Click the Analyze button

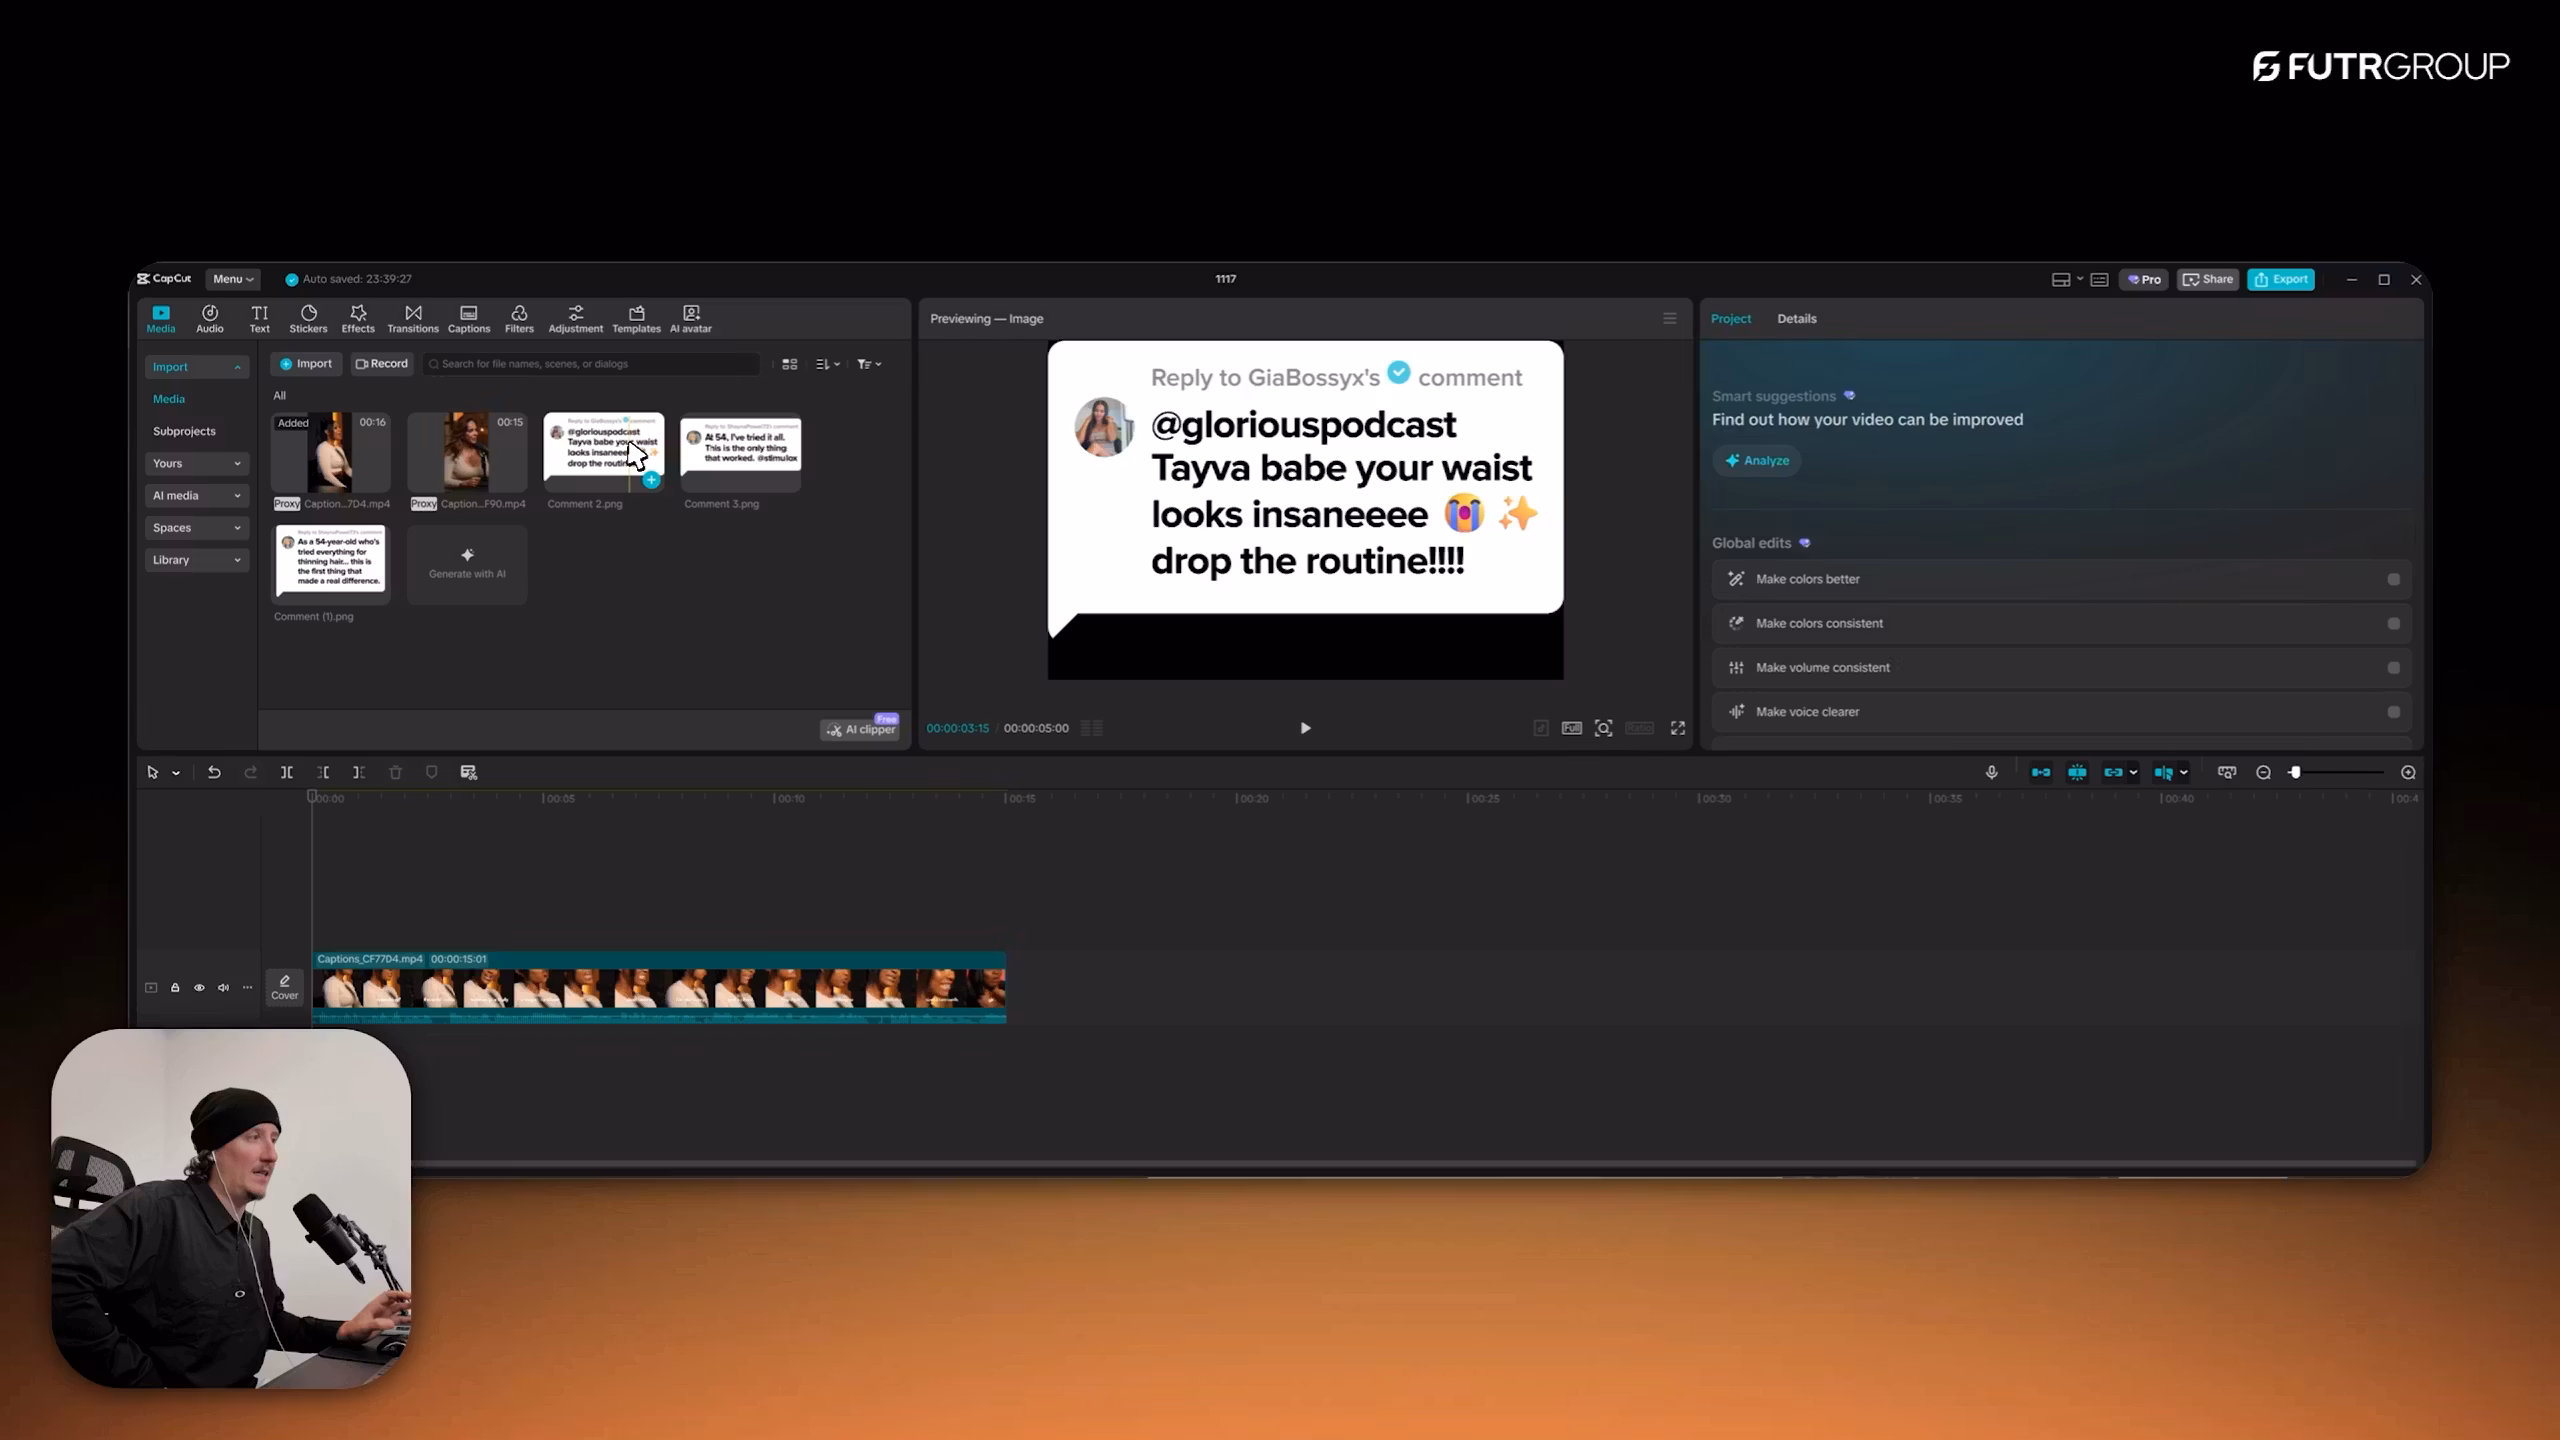click(x=1756, y=460)
